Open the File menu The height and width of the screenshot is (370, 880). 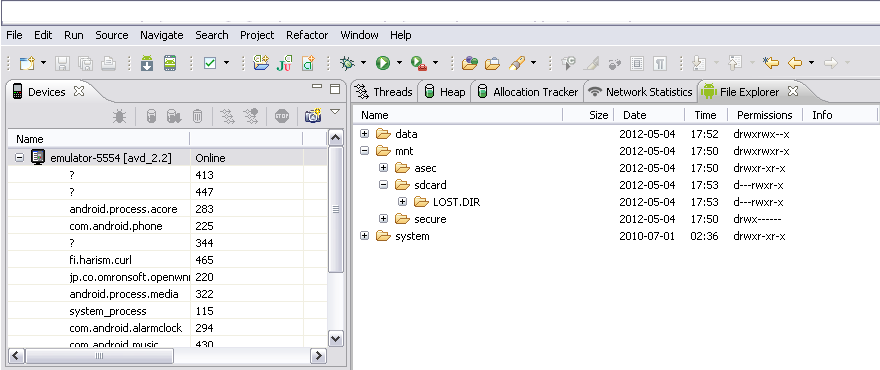(14, 35)
